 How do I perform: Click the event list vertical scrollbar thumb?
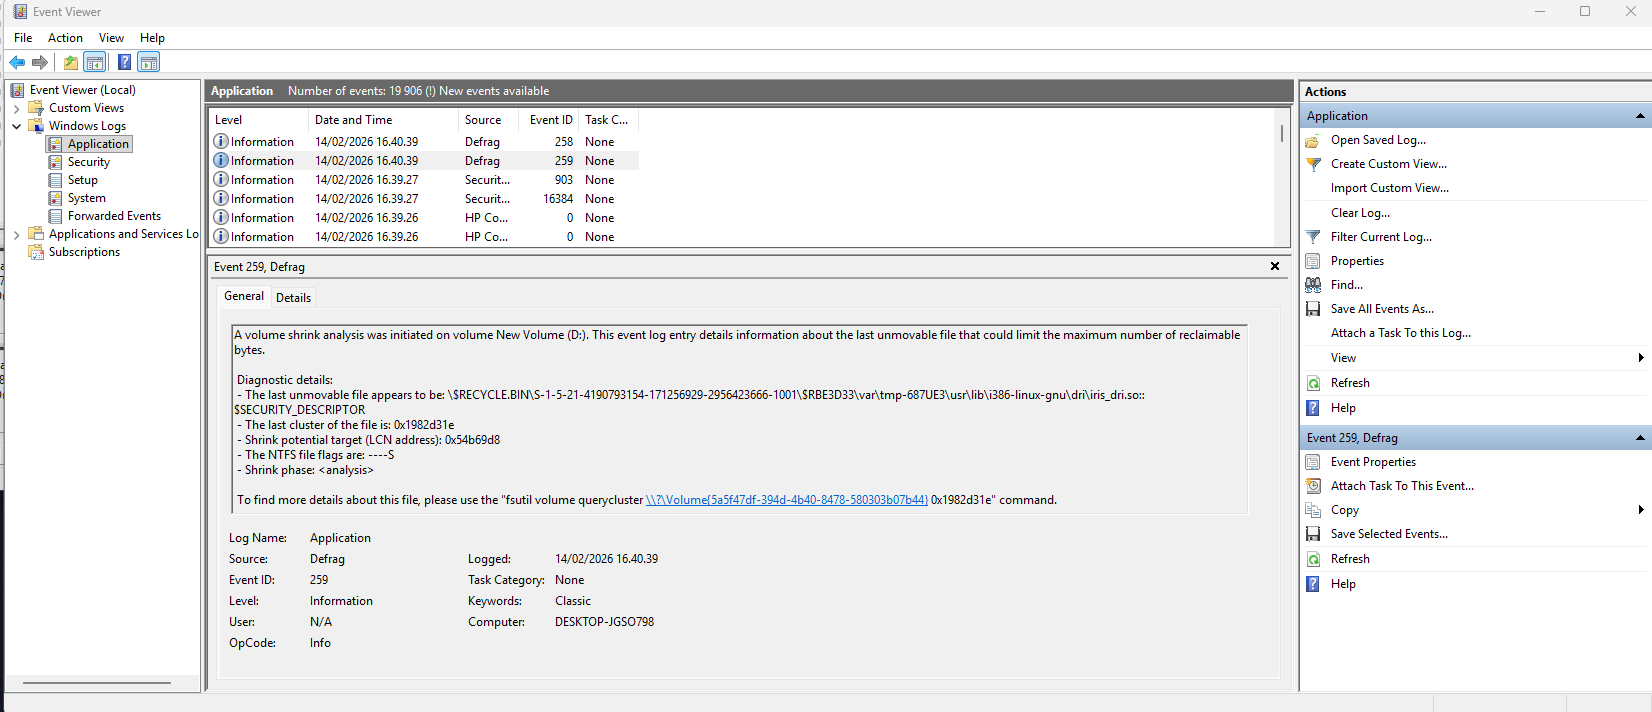point(1282,133)
